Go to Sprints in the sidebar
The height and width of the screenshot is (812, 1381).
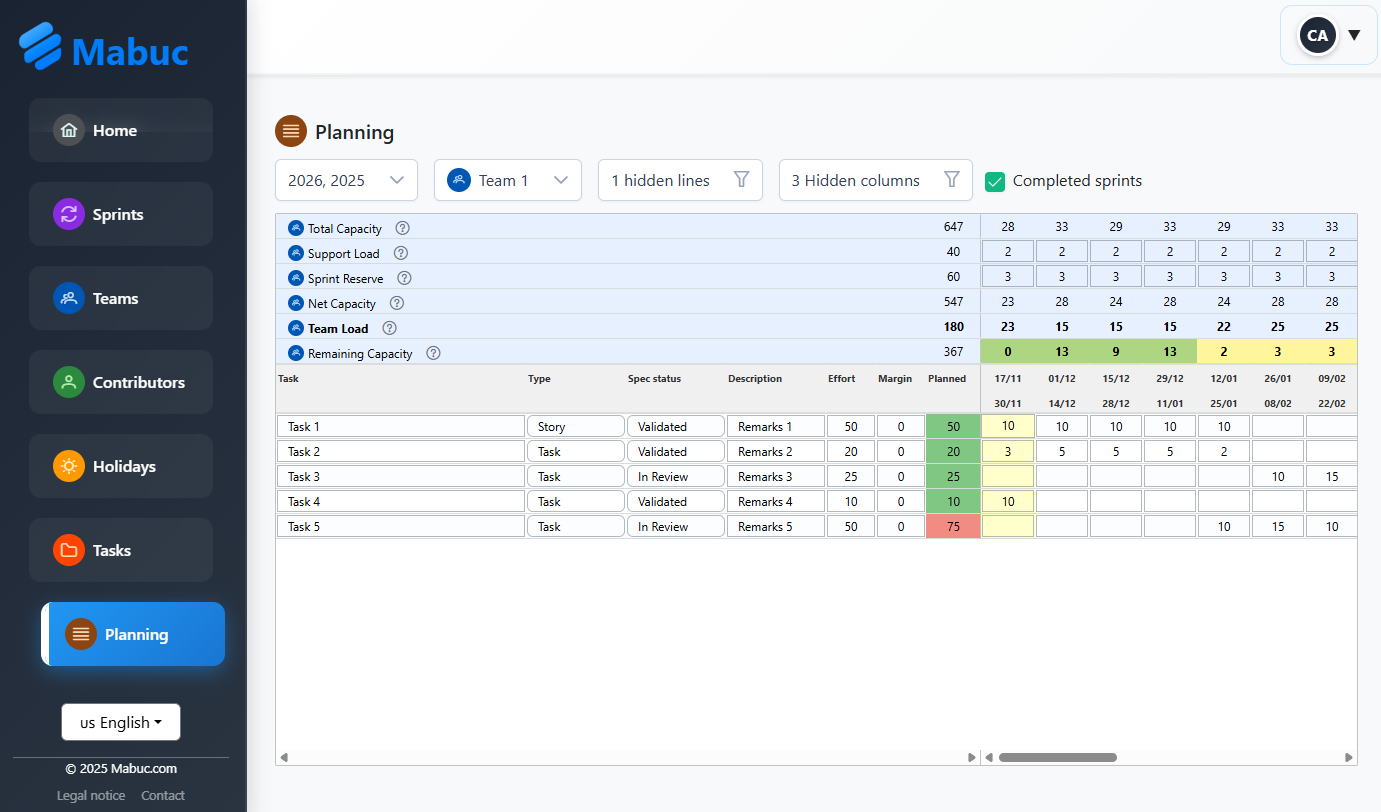pyautogui.click(x=120, y=214)
